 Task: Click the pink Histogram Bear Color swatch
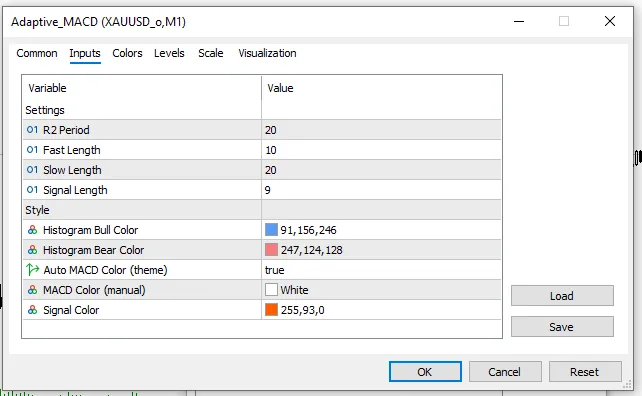pyautogui.click(x=271, y=249)
